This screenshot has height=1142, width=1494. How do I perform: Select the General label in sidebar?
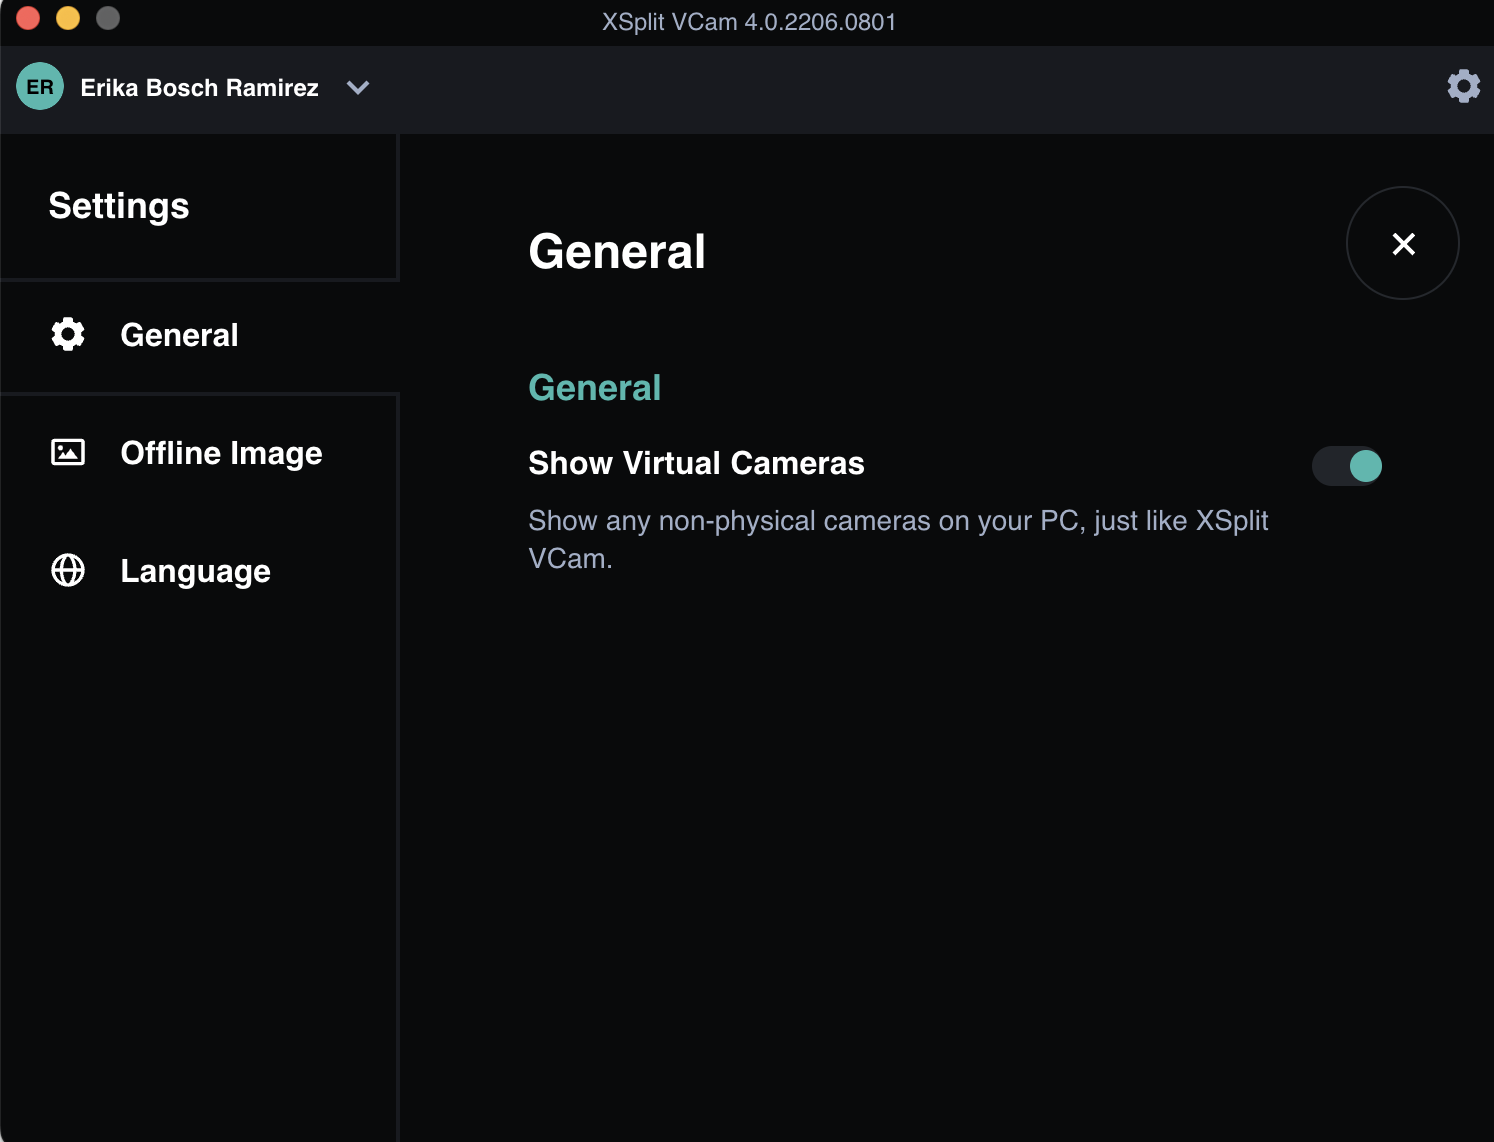[179, 335]
